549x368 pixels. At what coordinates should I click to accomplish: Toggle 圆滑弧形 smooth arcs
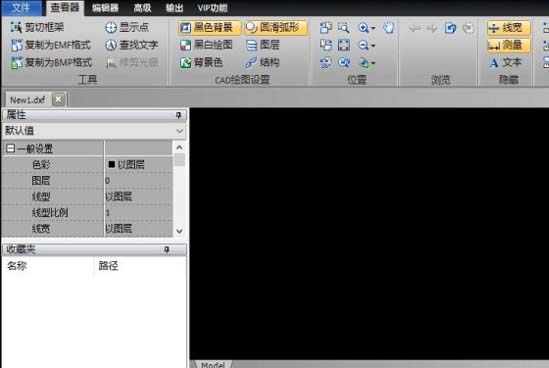276,27
